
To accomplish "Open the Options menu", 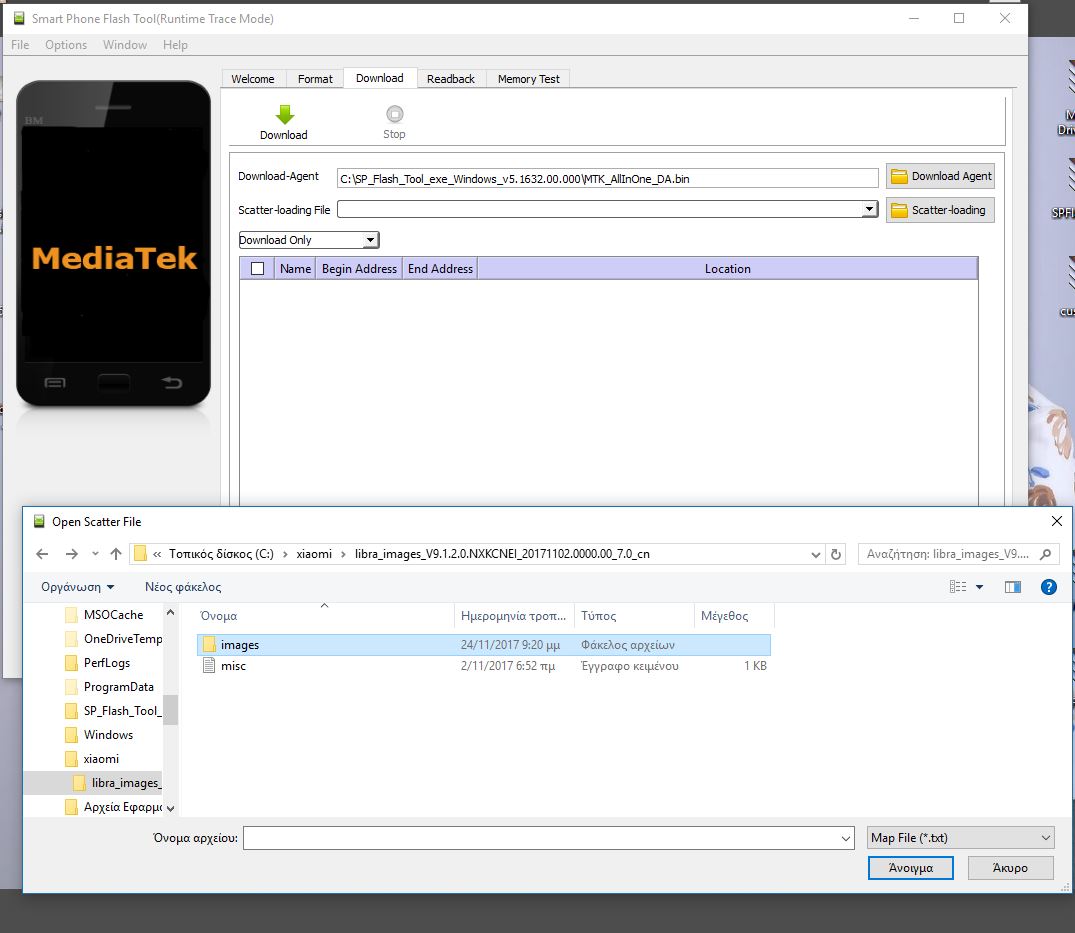I will (66, 45).
